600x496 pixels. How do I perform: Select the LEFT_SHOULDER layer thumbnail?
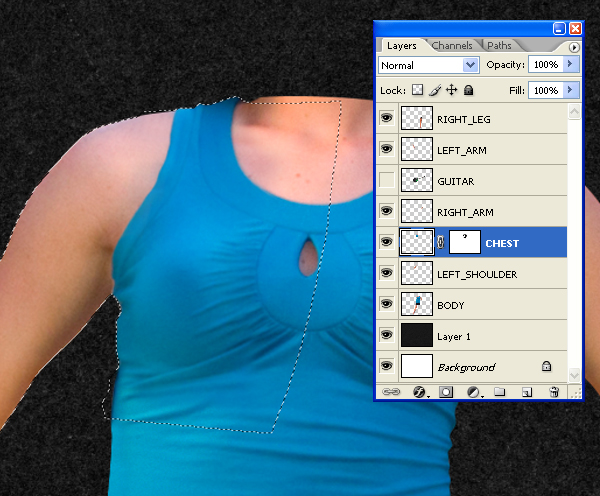pyautogui.click(x=417, y=273)
